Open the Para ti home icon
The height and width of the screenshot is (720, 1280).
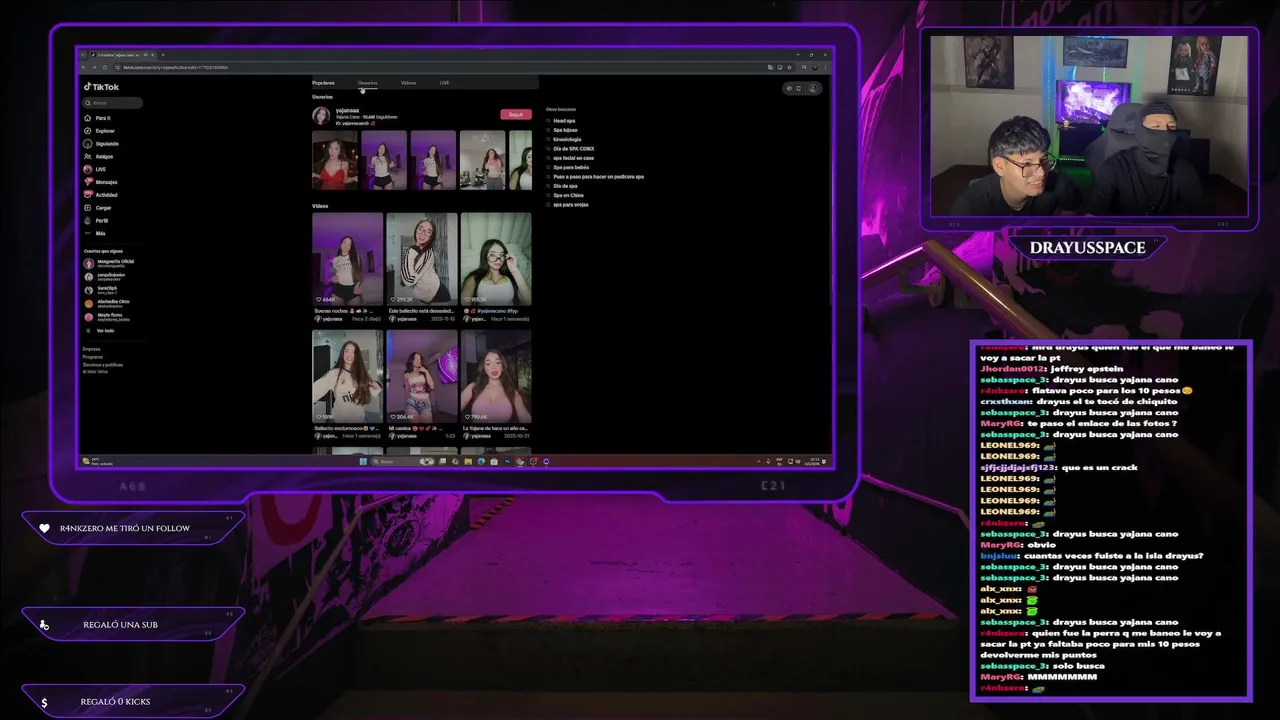pyautogui.click(x=88, y=118)
